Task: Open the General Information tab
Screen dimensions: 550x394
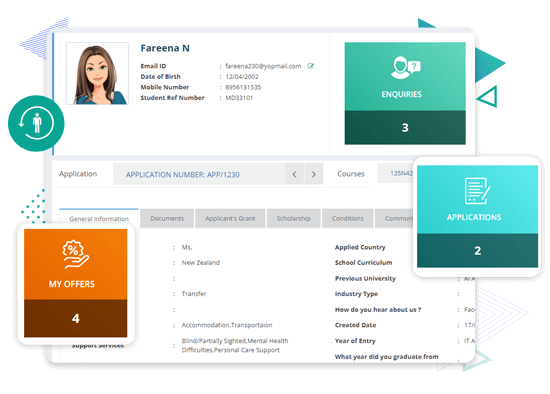Action: [99, 219]
